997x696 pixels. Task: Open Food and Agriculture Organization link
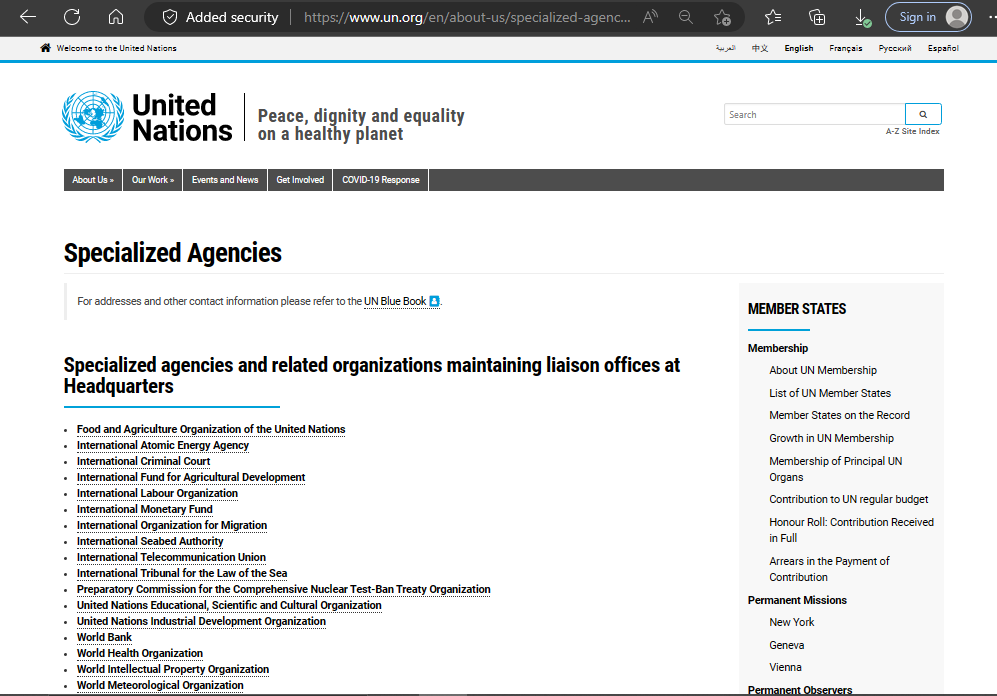pyautogui.click(x=211, y=430)
